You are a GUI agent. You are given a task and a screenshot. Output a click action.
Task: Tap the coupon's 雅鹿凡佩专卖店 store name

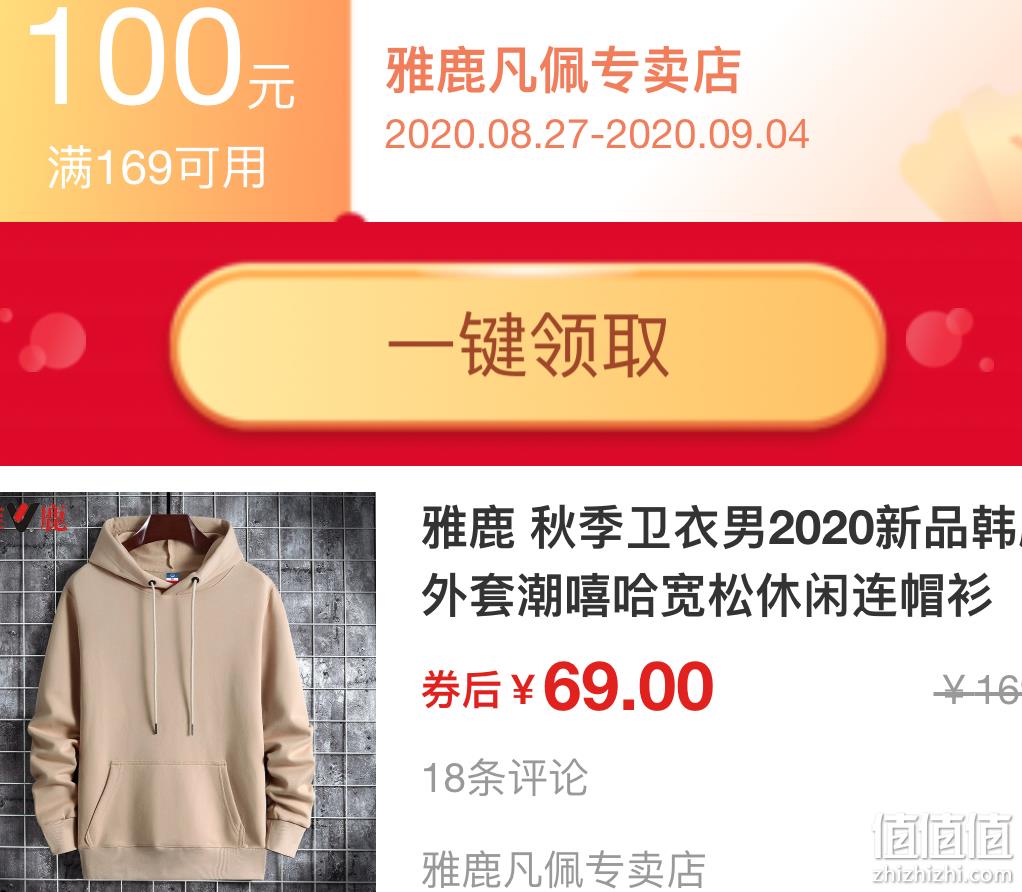point(563,72)
